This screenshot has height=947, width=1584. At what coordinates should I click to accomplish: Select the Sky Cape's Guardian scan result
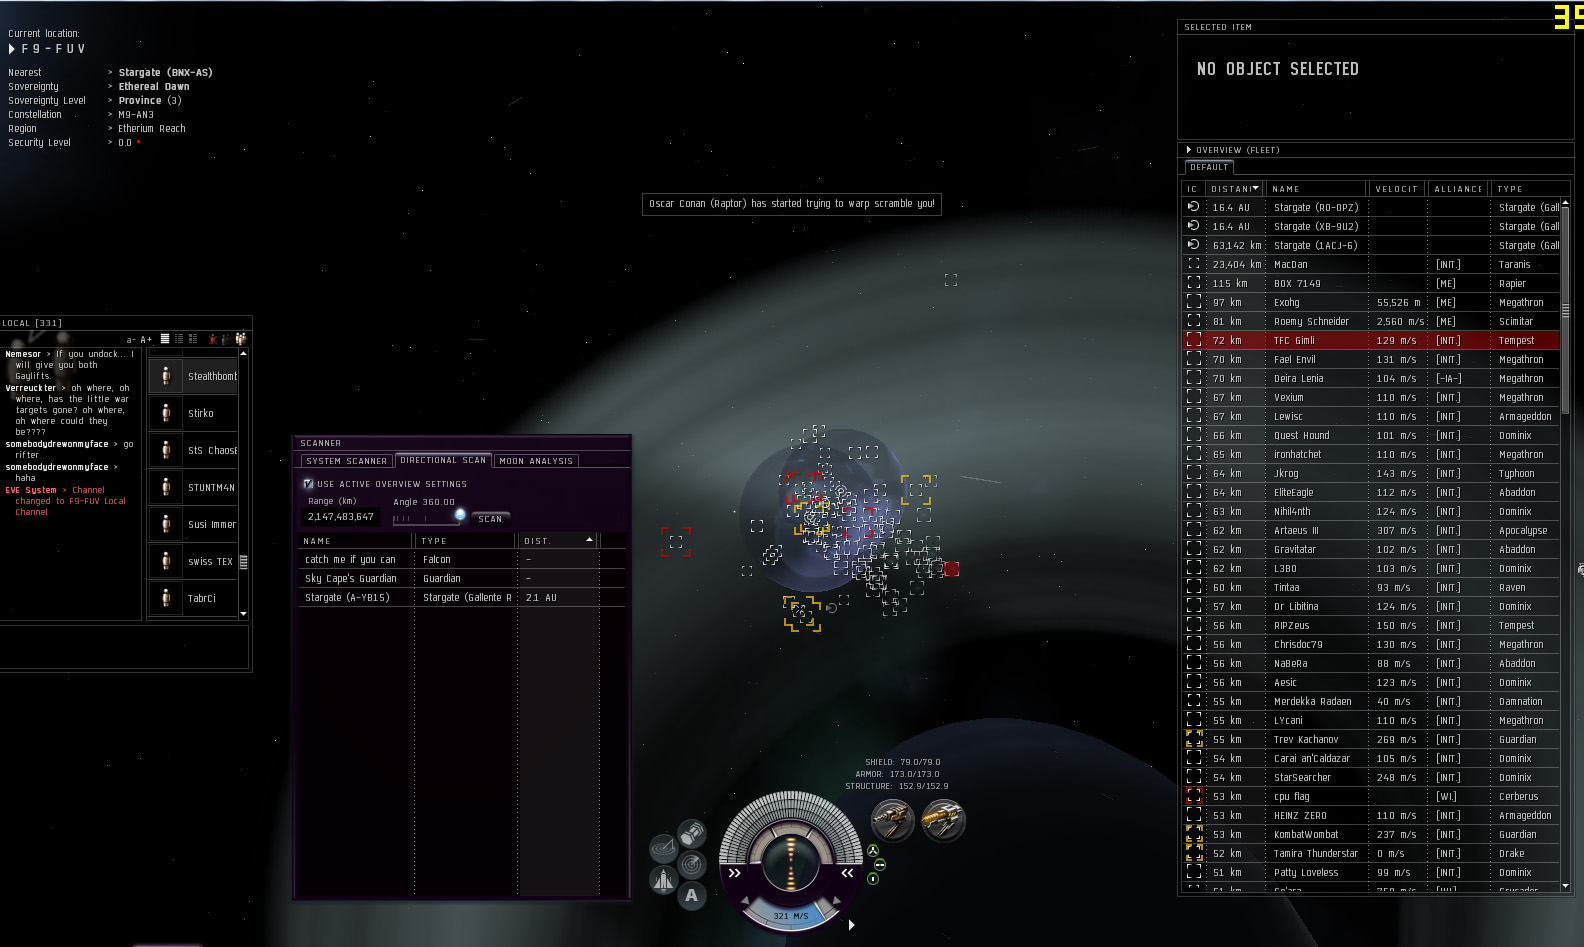(x=462, y=578)
